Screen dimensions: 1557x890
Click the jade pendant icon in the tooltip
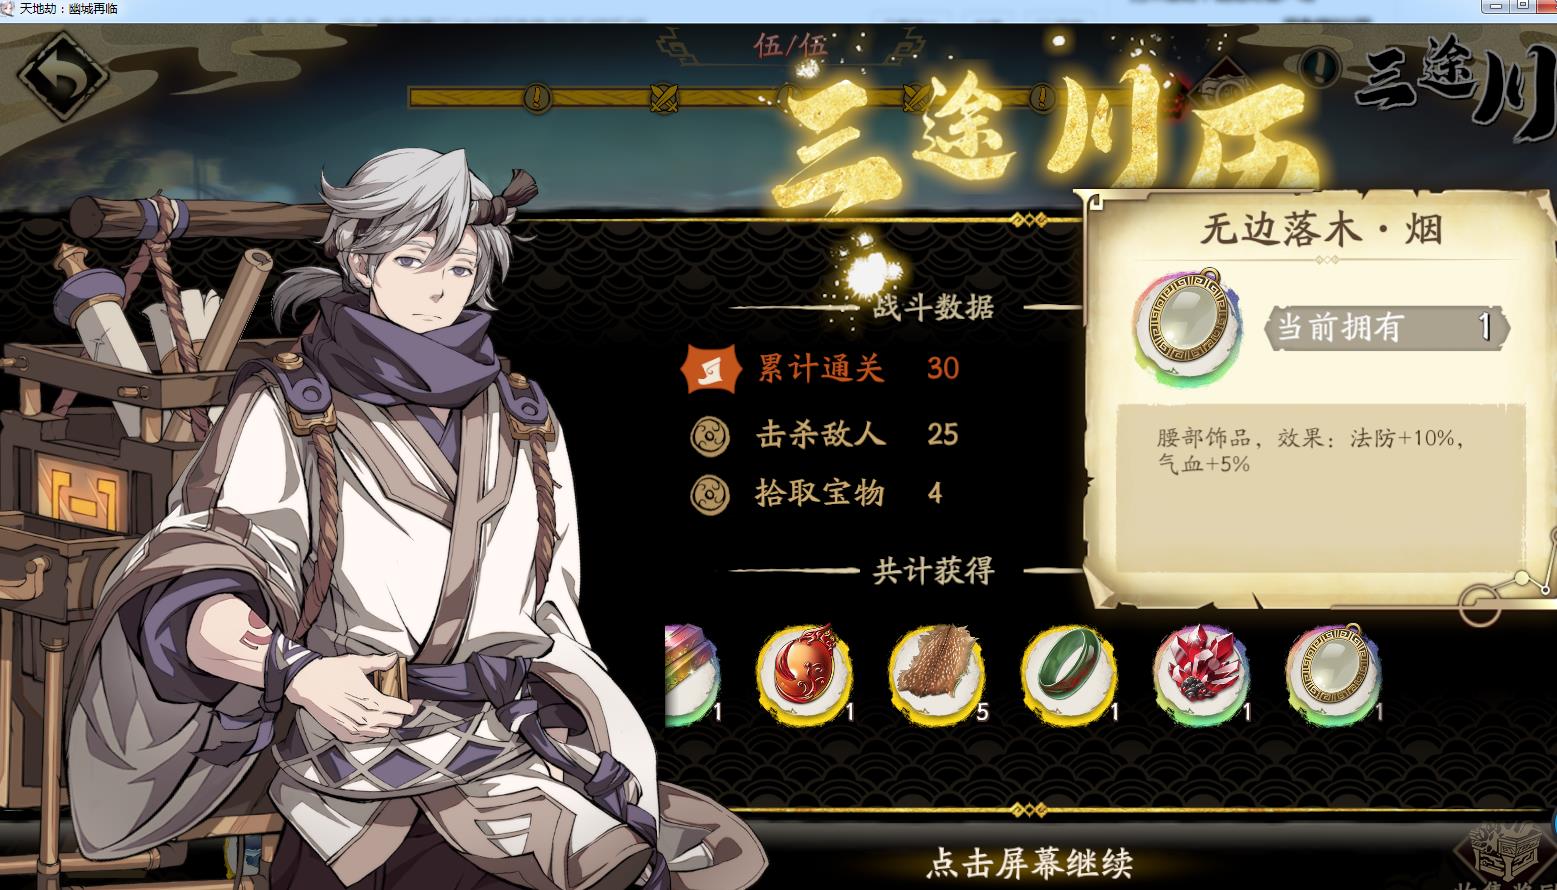tap(1188, 327)
